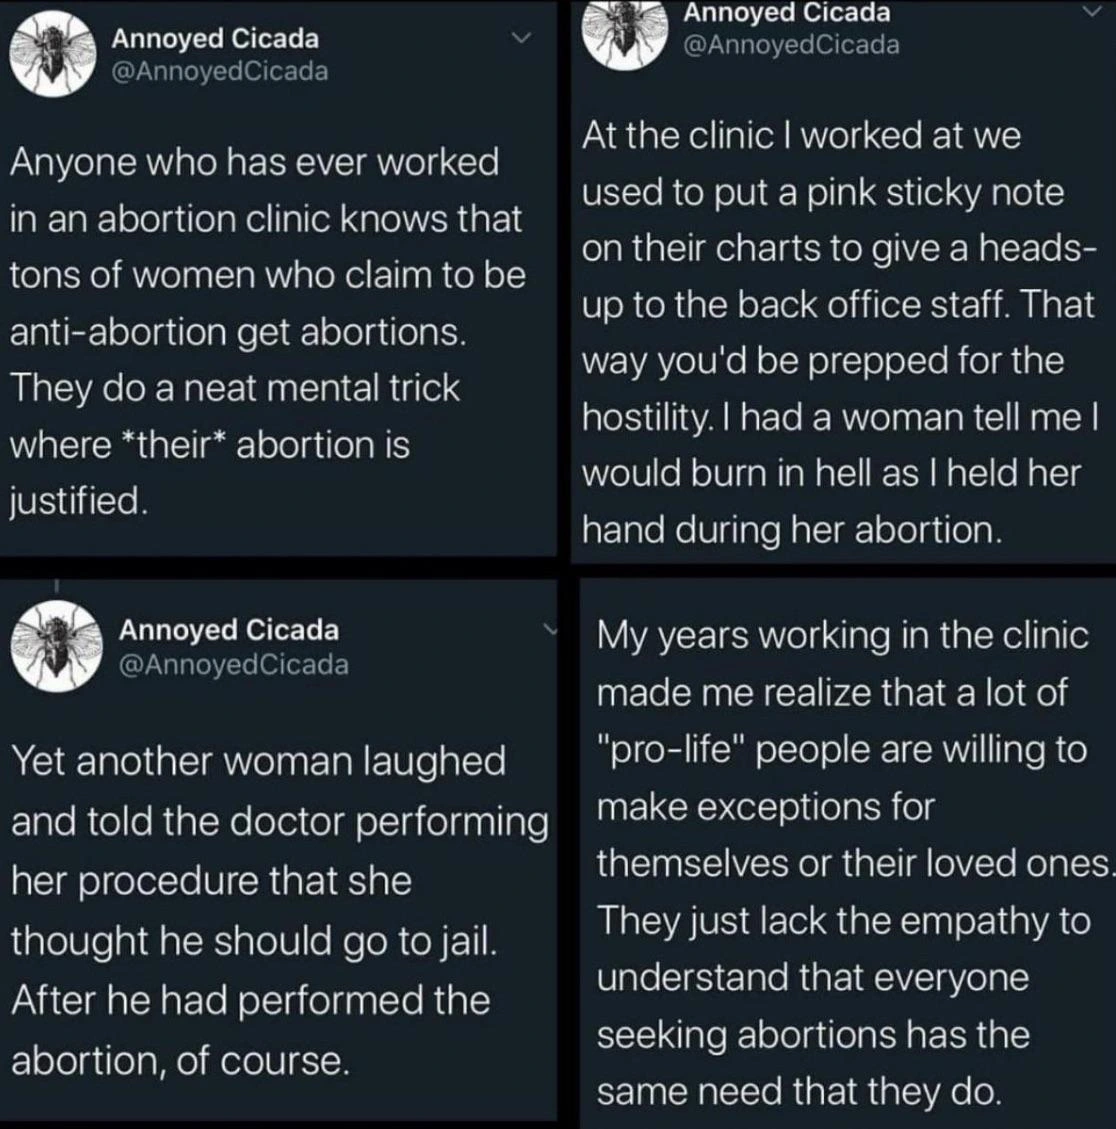Screen dimensions: 1116x1129
Task: Click @AnnoyedCicada handle above the 'Anyone who has ever' tweet
Action: click(x=219, y=72)
